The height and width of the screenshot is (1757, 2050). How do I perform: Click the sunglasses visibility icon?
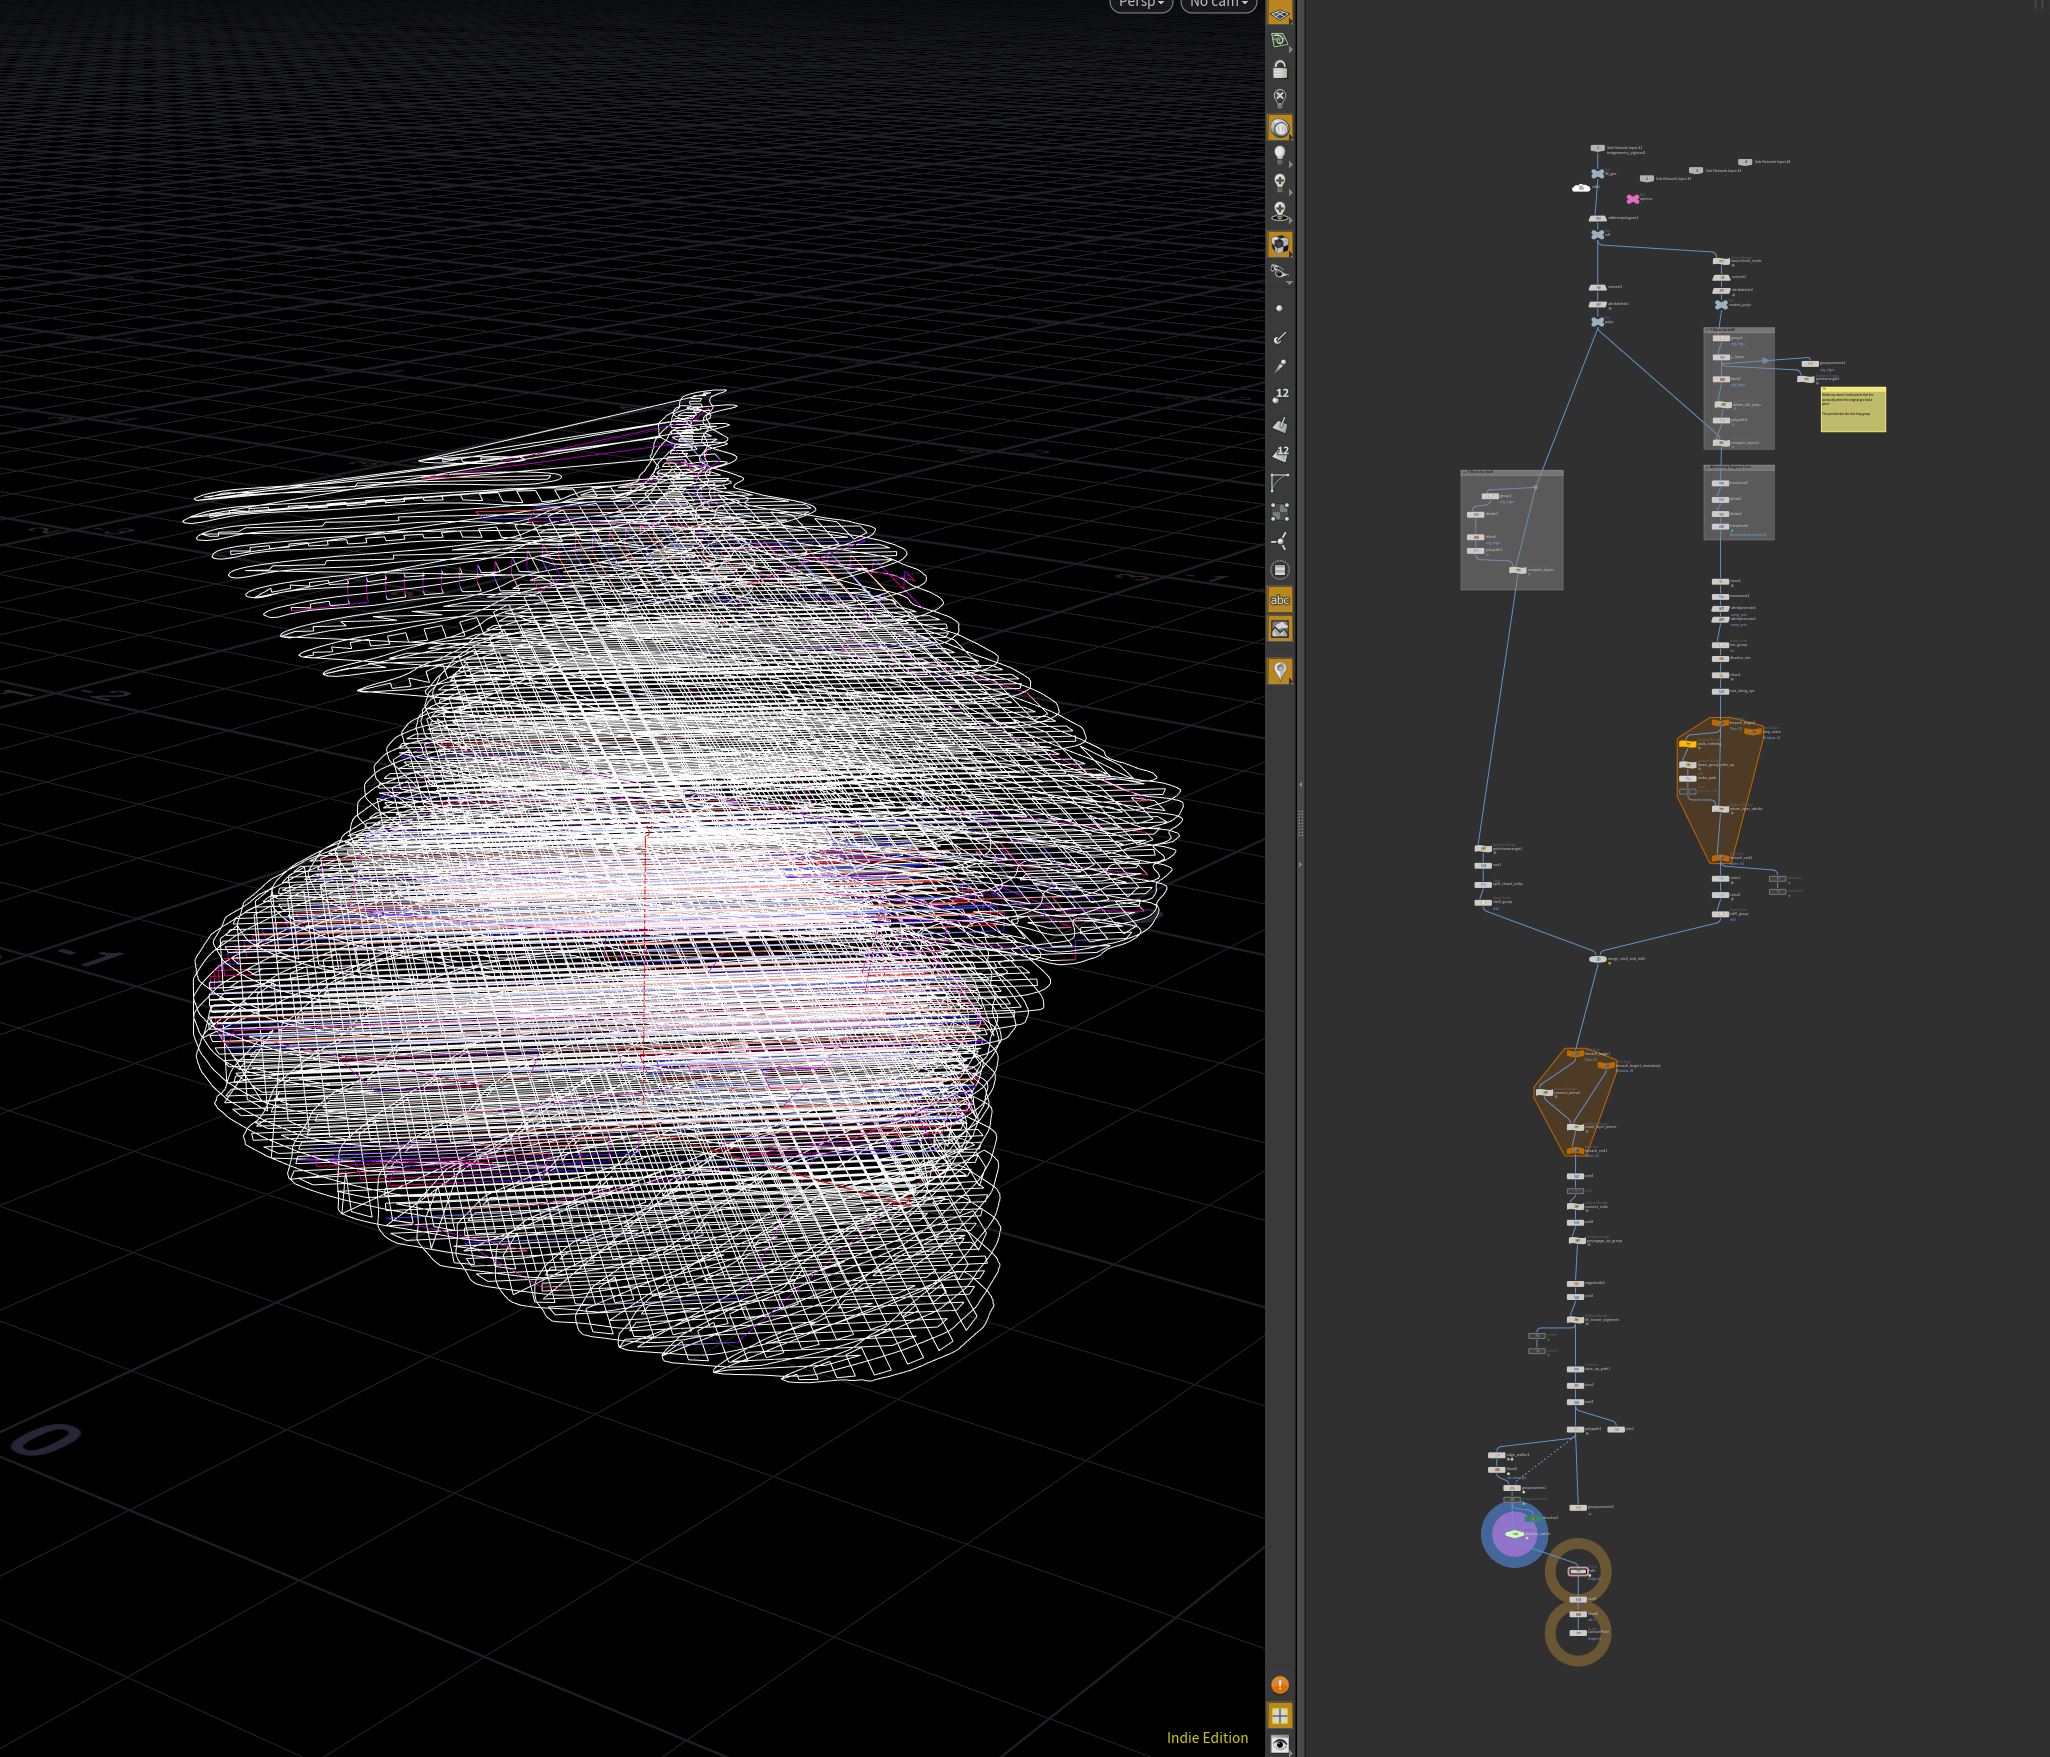click(1280, 272)
